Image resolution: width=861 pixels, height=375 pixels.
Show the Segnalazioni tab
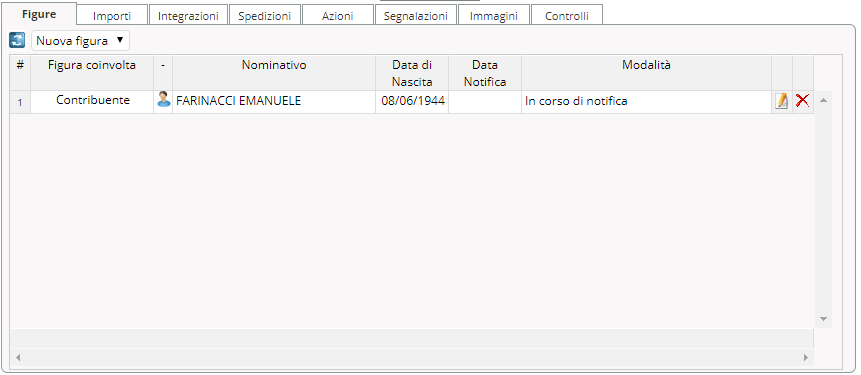tap(416, 16)
